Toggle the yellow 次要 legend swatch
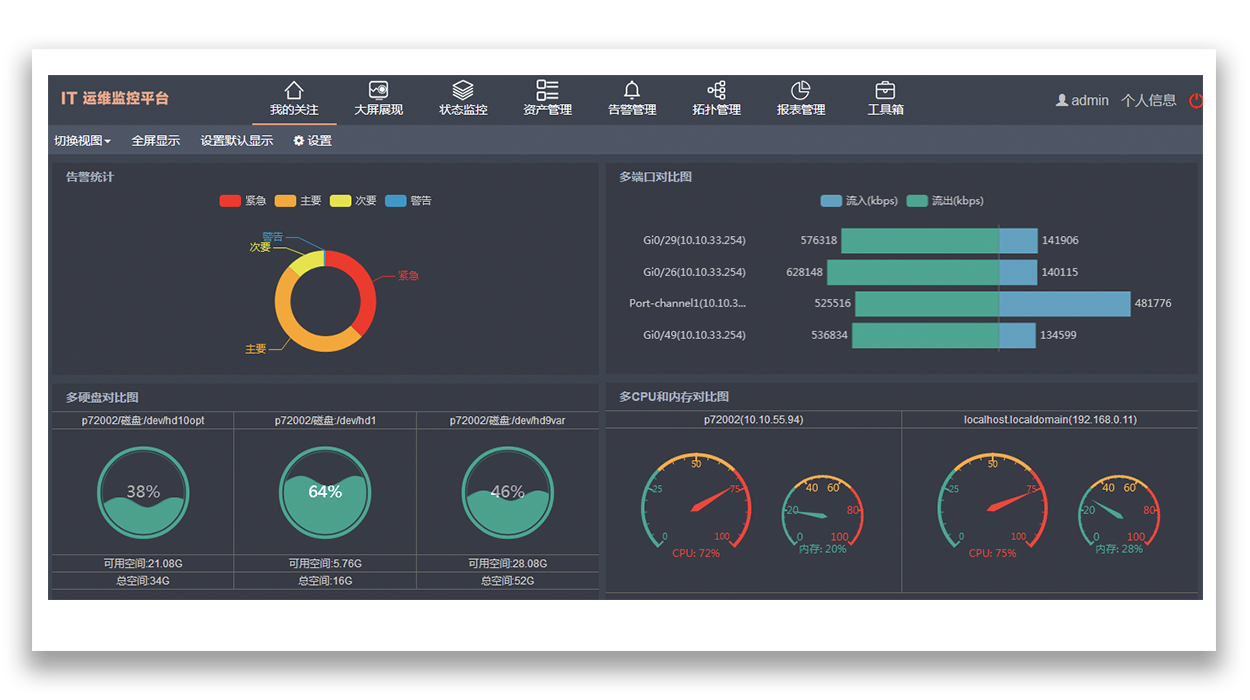The image size is (1250, 700). tap(340, 201)
